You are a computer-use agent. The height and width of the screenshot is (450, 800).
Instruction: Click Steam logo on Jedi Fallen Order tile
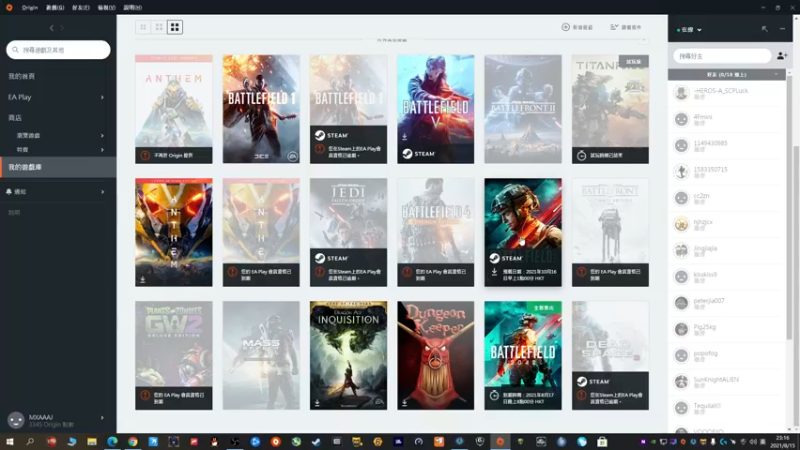[320, 258]
